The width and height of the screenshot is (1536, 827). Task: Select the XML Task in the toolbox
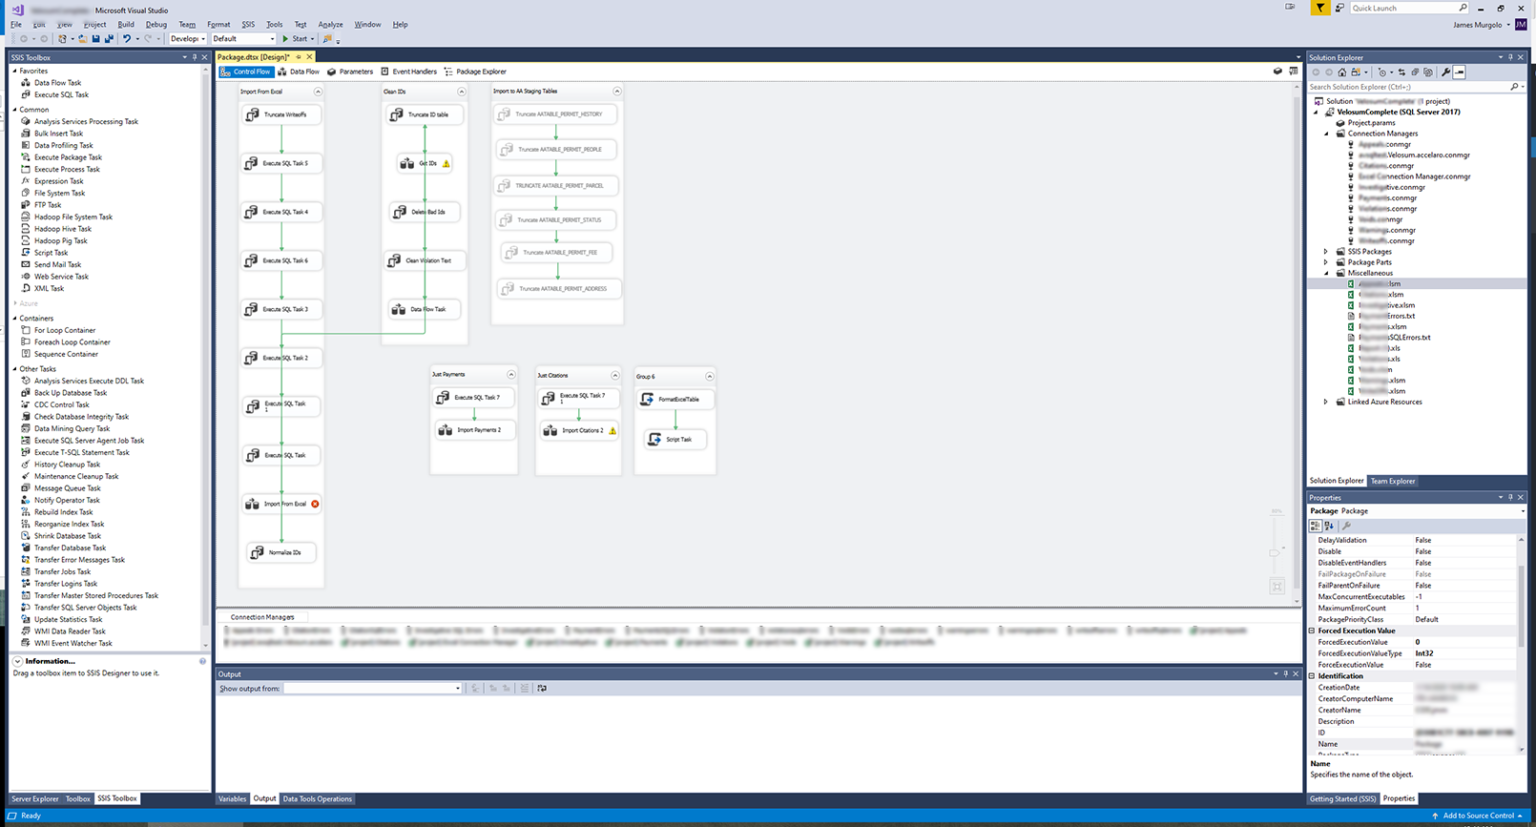pyautogui.click(x=45, y=288)
